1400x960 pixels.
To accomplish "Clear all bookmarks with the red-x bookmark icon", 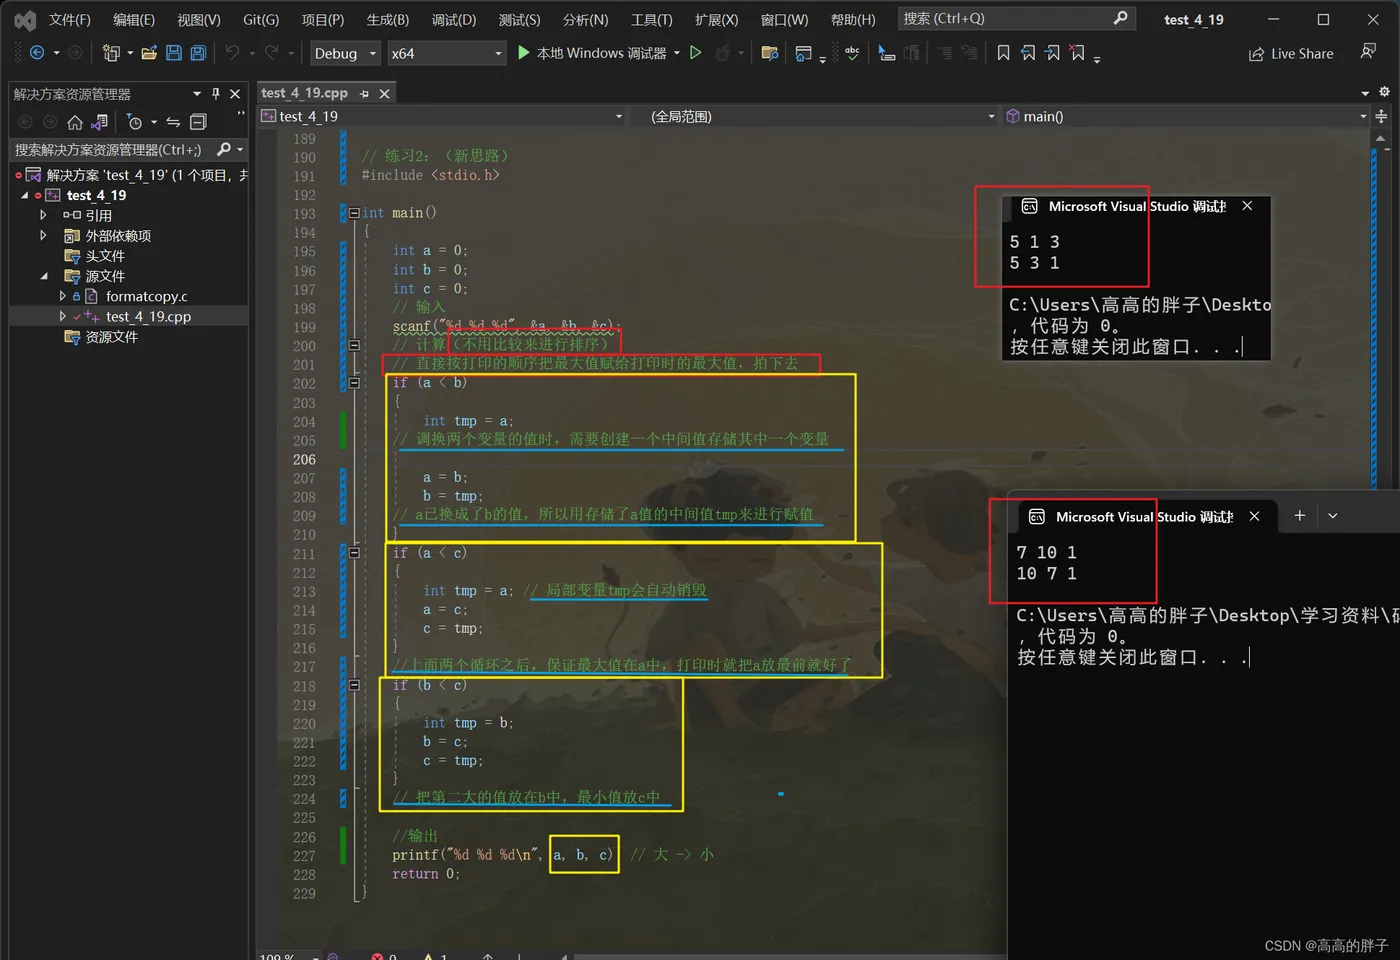I will tap(1077, 53).
